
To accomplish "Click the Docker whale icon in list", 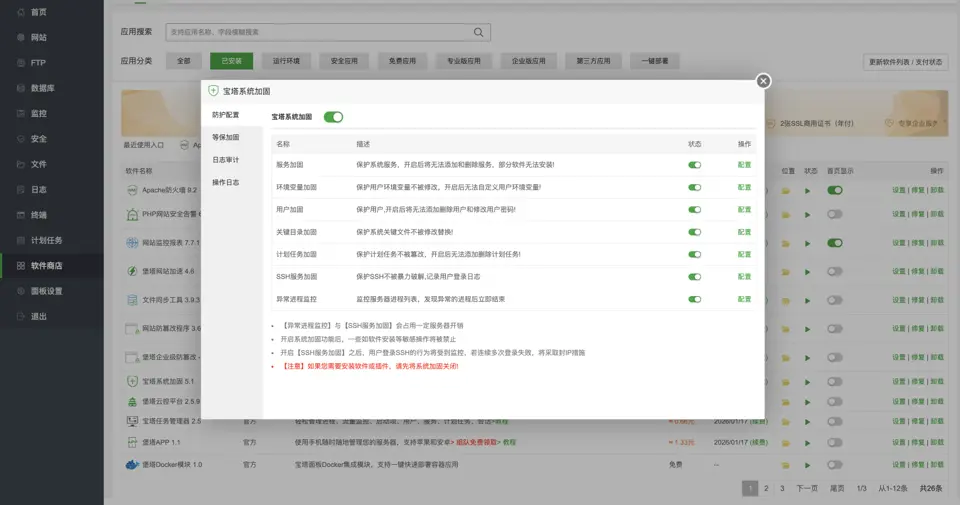I will tap(132, 465).
